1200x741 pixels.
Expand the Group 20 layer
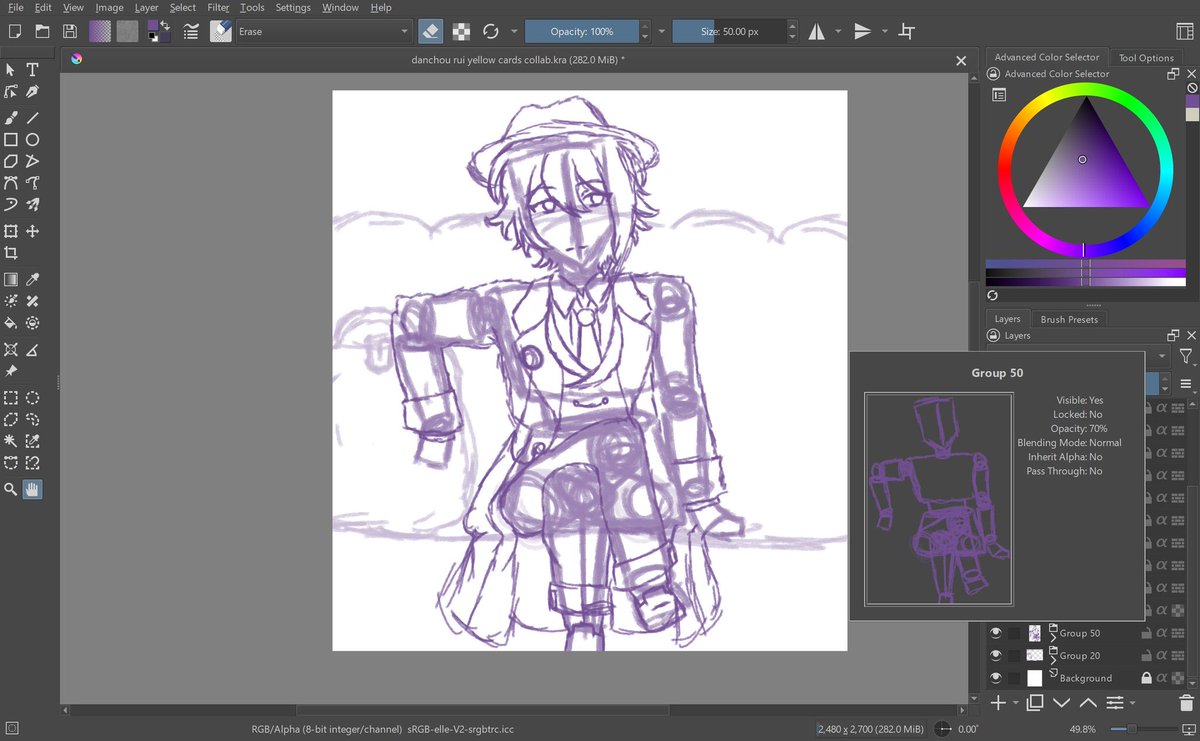[x=1052, y=659]
